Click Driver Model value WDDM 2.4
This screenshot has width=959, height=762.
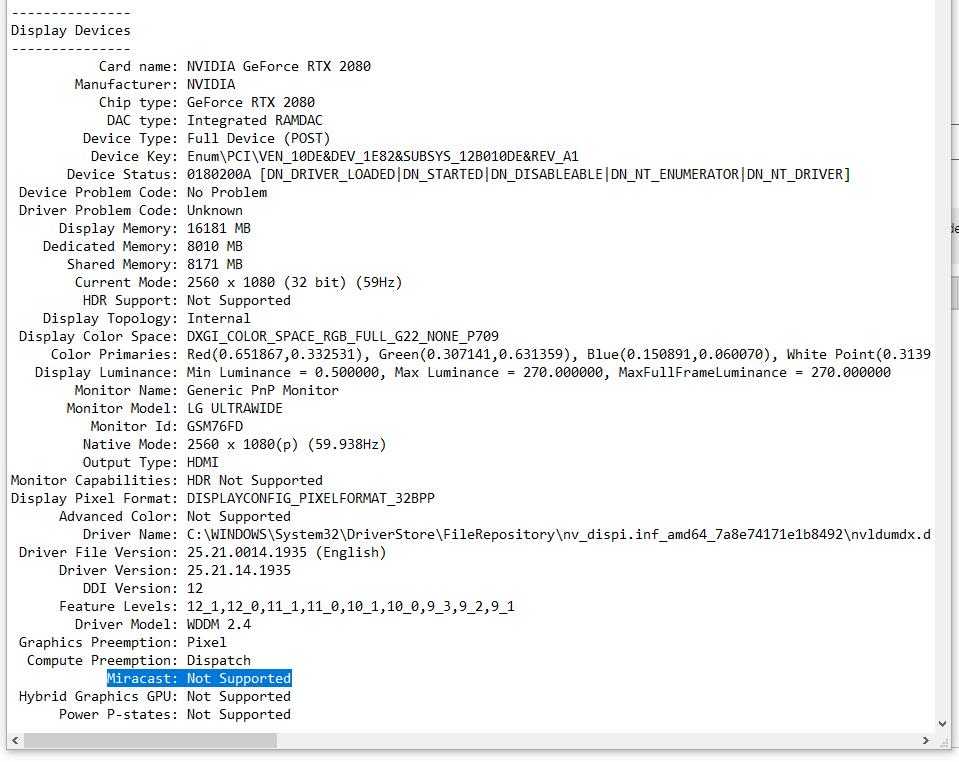[x=219, y=624]
